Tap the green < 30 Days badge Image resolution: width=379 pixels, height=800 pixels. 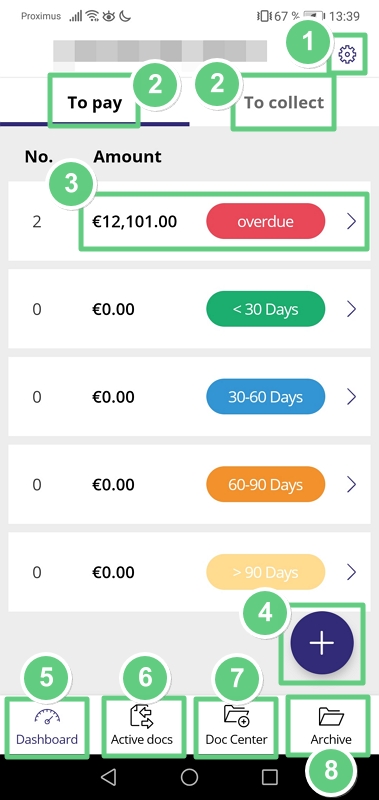(265, 309)
